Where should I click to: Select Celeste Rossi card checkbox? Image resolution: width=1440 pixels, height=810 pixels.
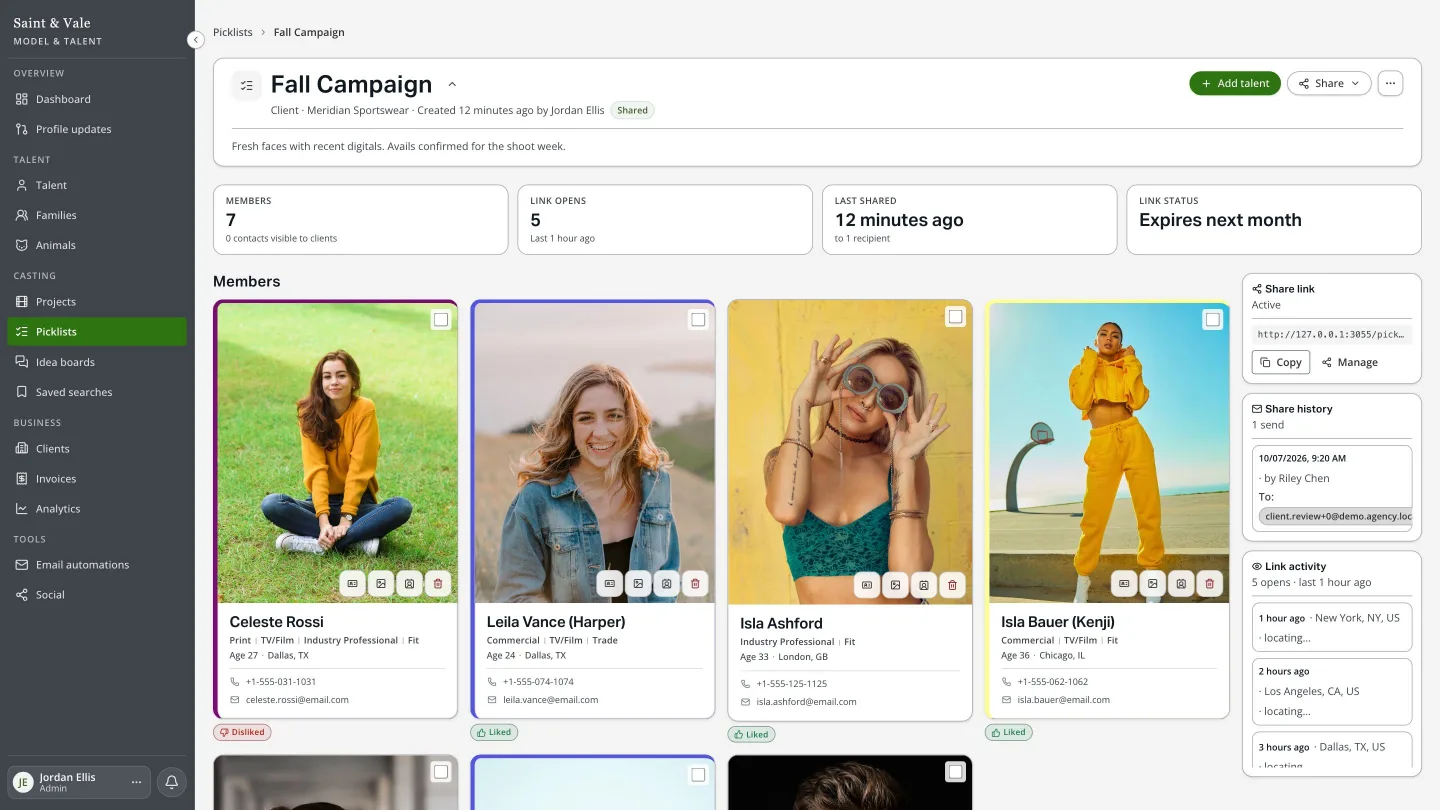[x=441, y=320]
